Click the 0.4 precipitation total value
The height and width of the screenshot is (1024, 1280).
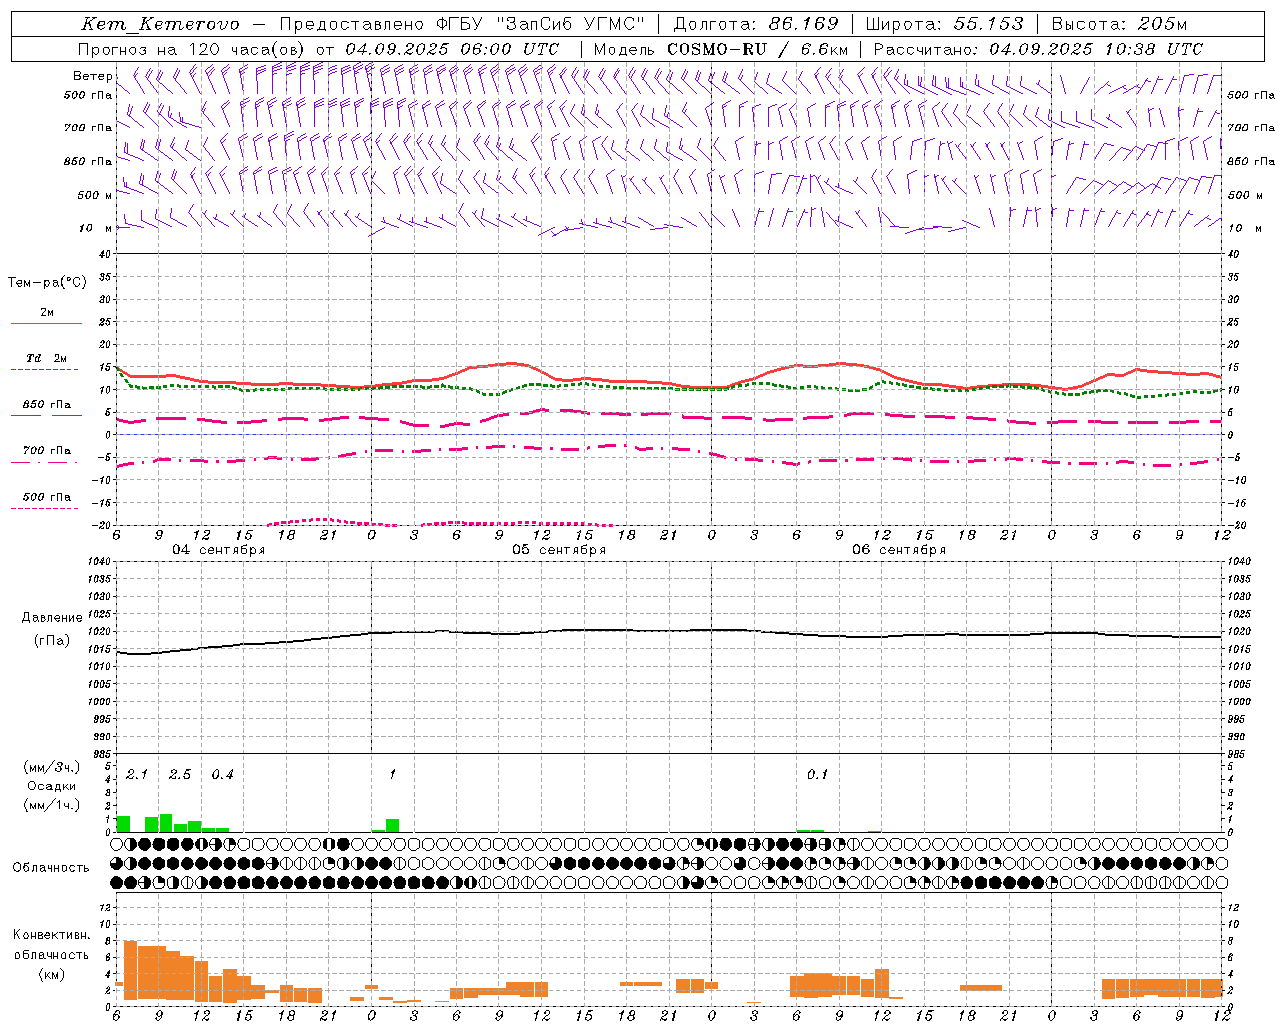(222, 775)
